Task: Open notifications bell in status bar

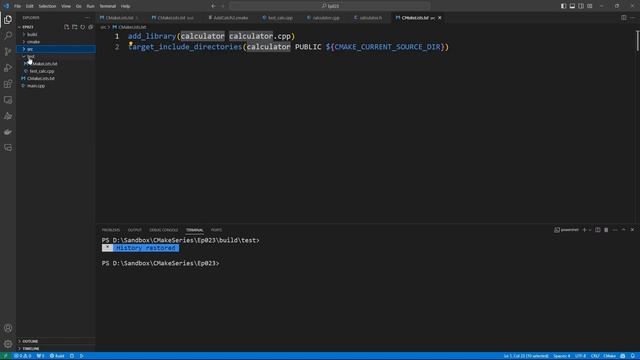Action: [633, 356]
